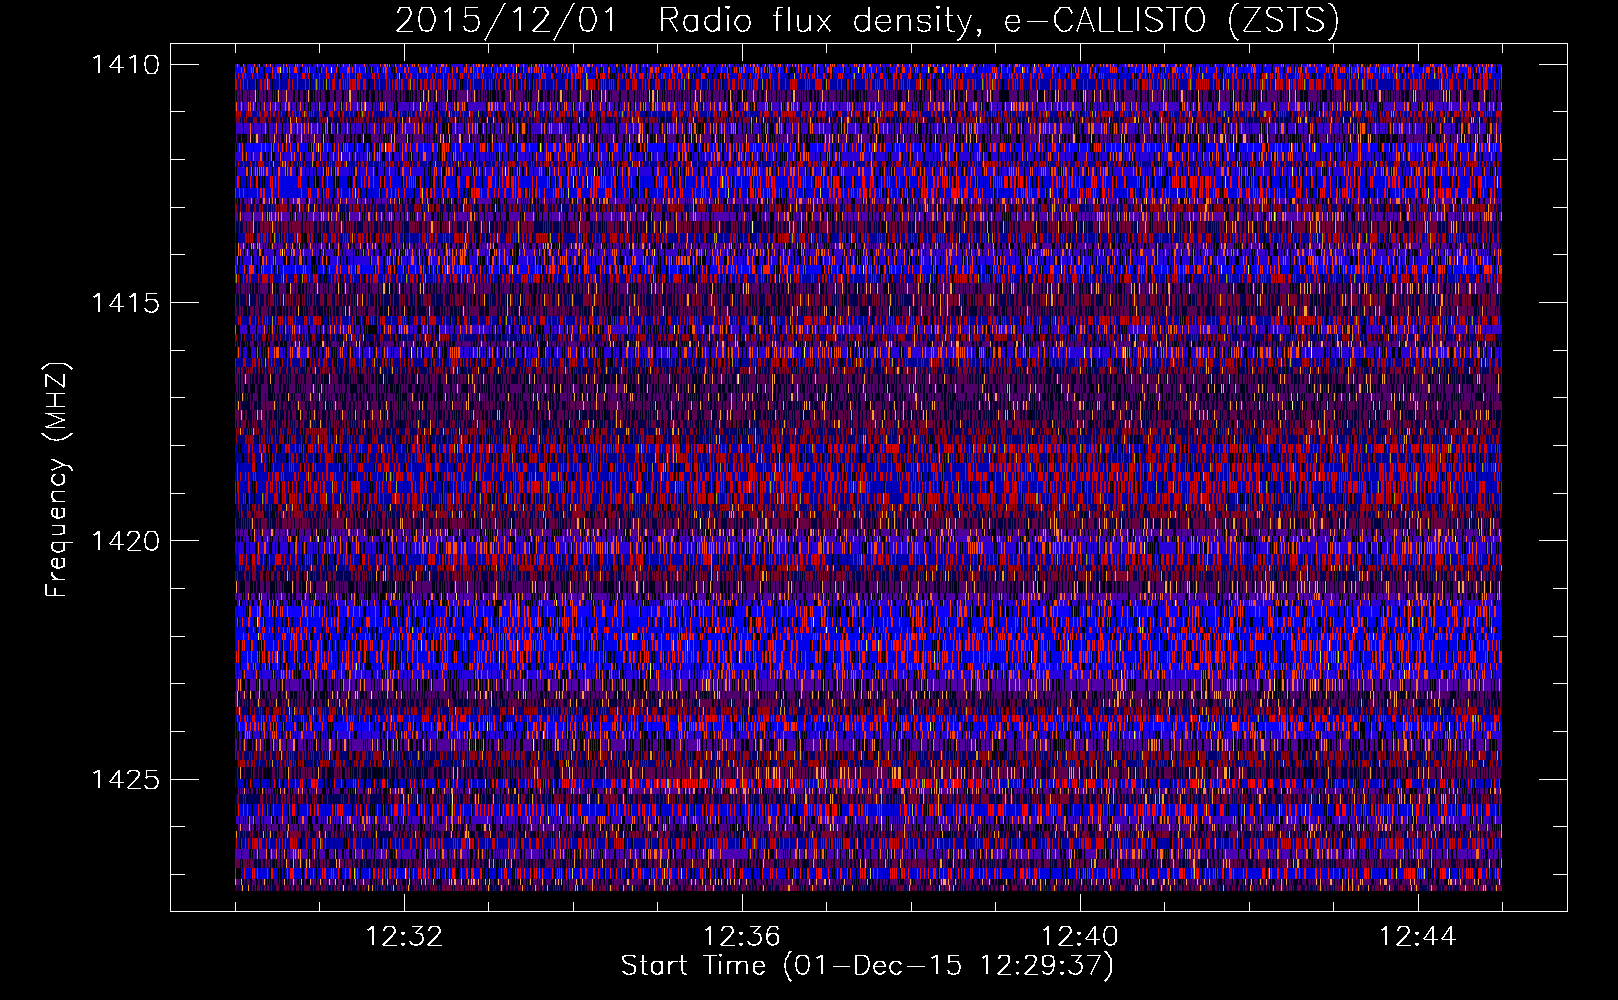
Task: Click the 1415 frequency tick label
Action: [x=125, y=303]
